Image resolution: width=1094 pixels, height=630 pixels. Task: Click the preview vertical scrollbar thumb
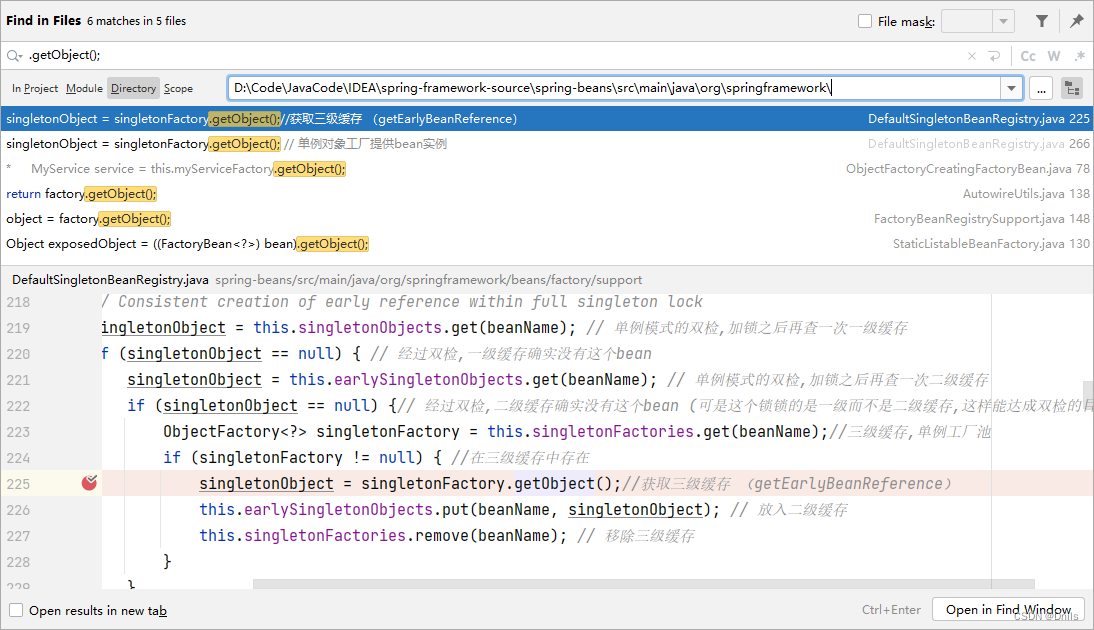pyautogui.click(x=1088, y=395)
